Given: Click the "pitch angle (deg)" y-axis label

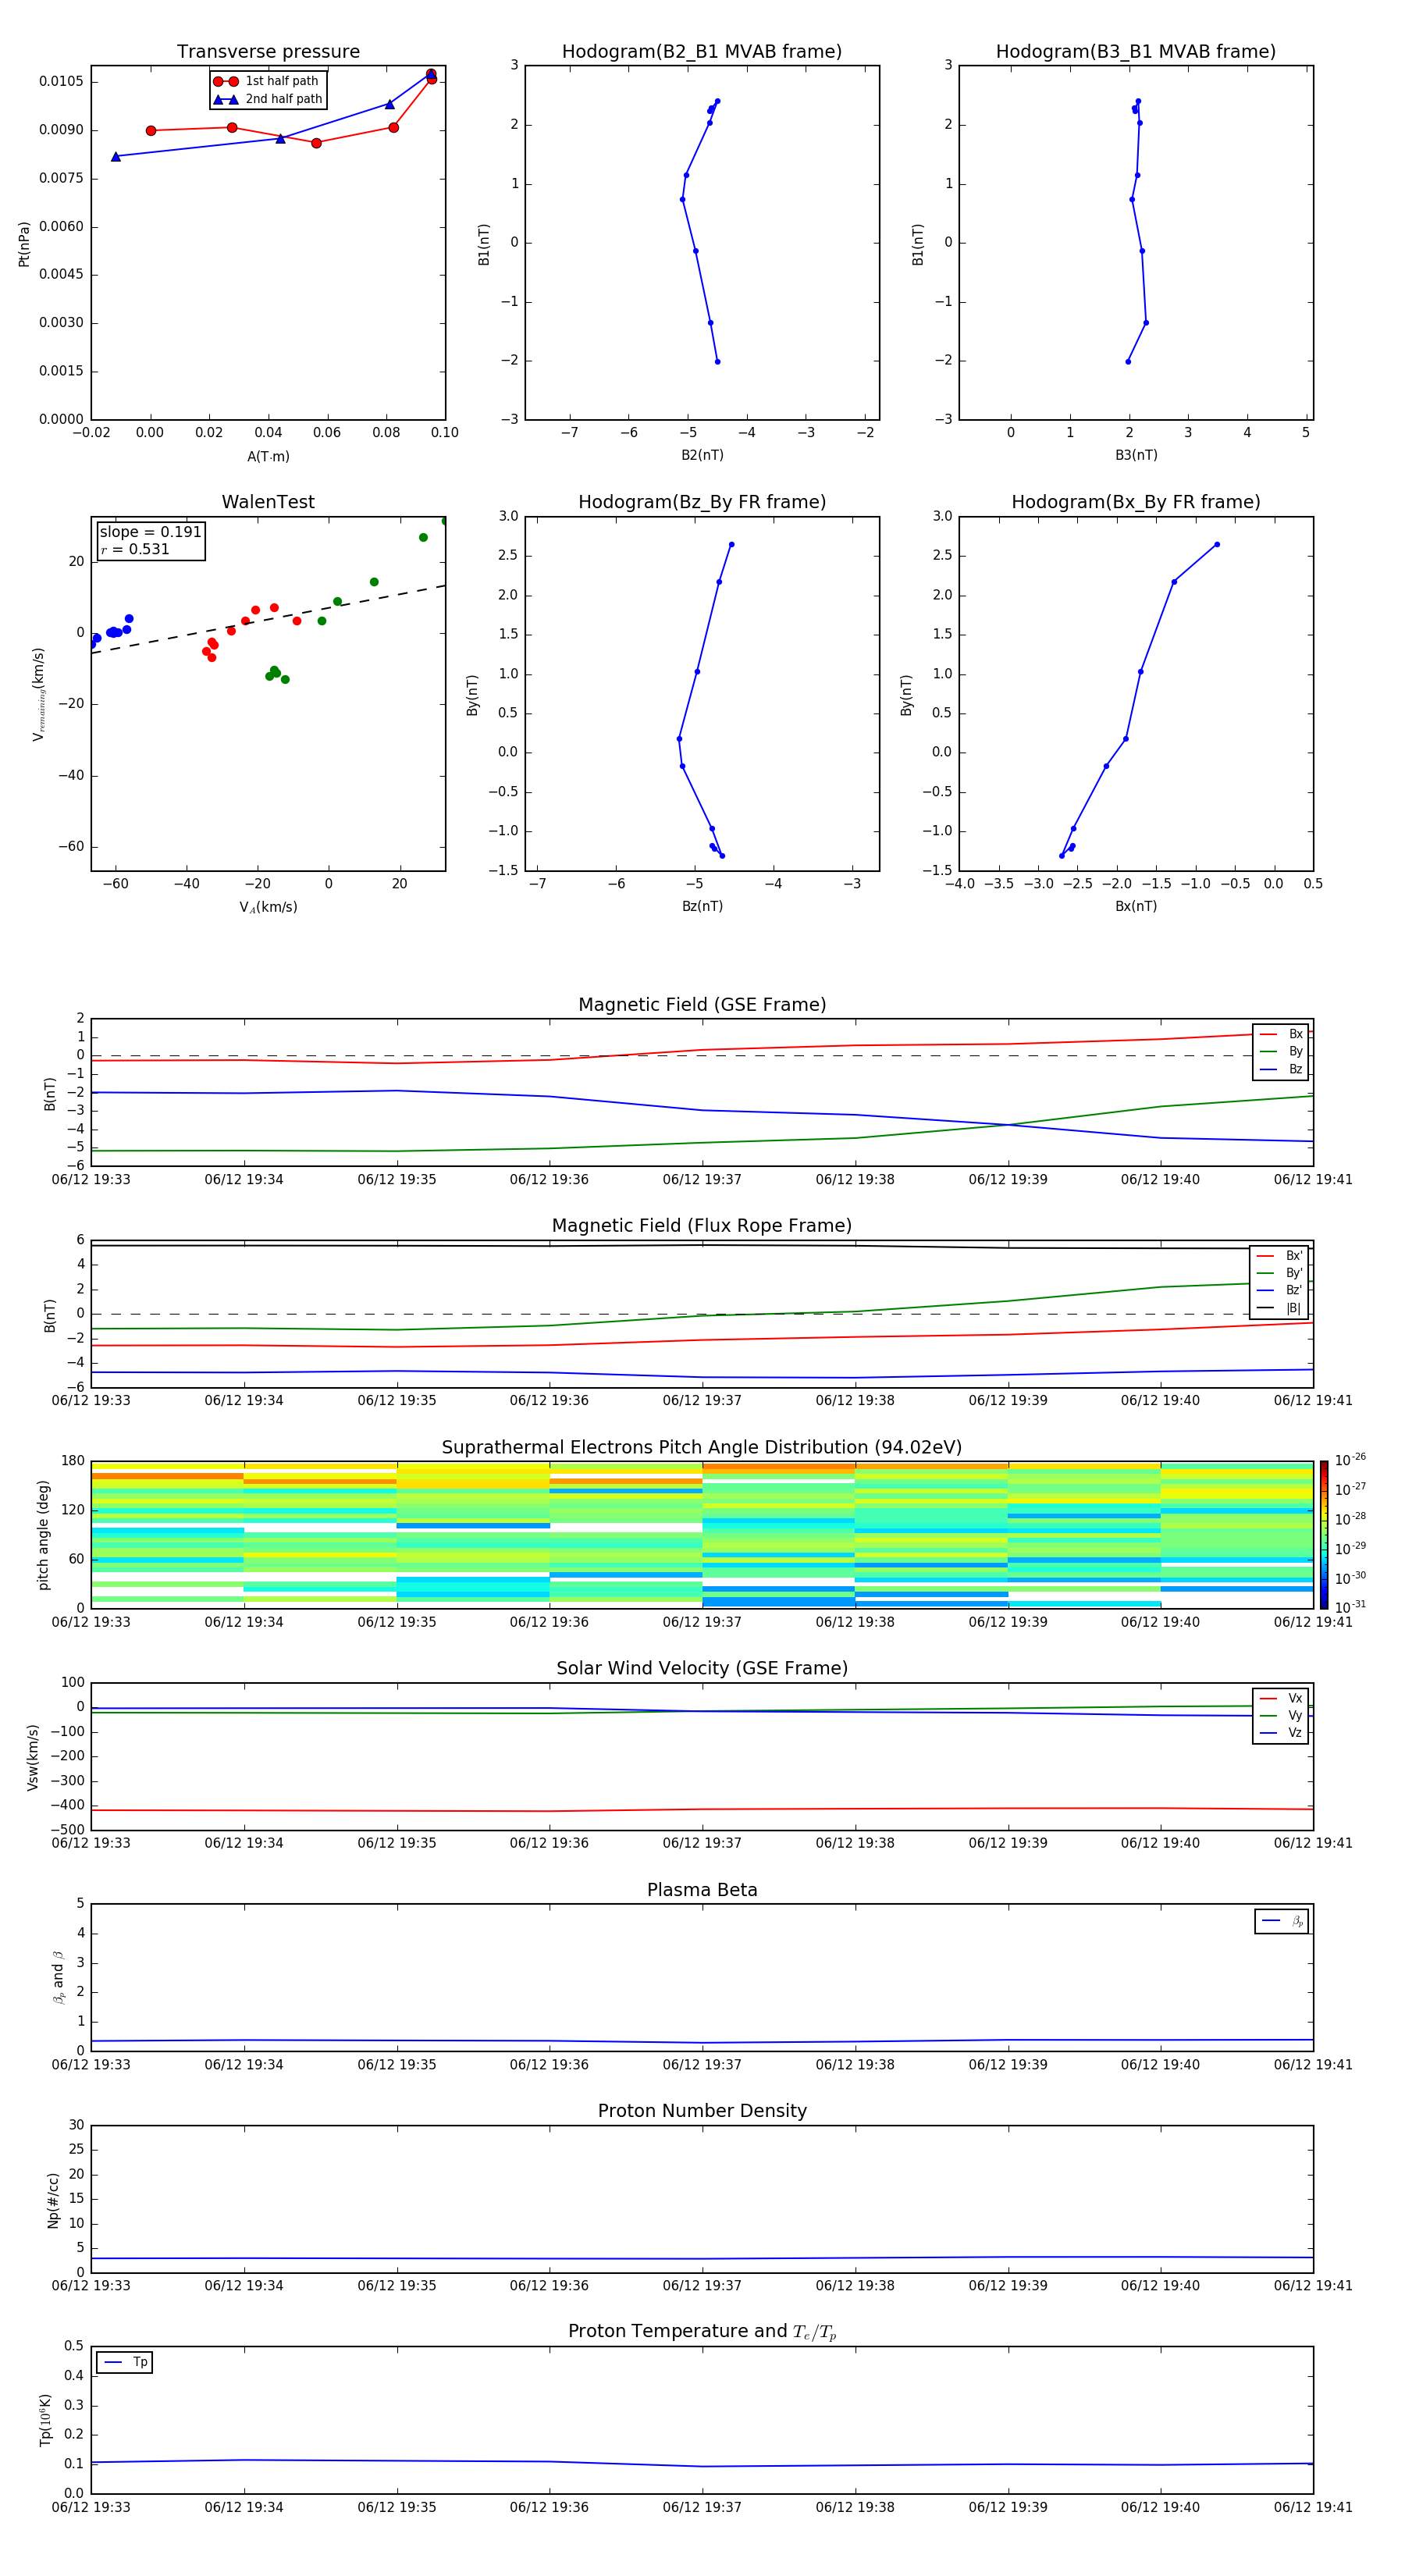Looking at the screenshot, I should coord(43,1534).
